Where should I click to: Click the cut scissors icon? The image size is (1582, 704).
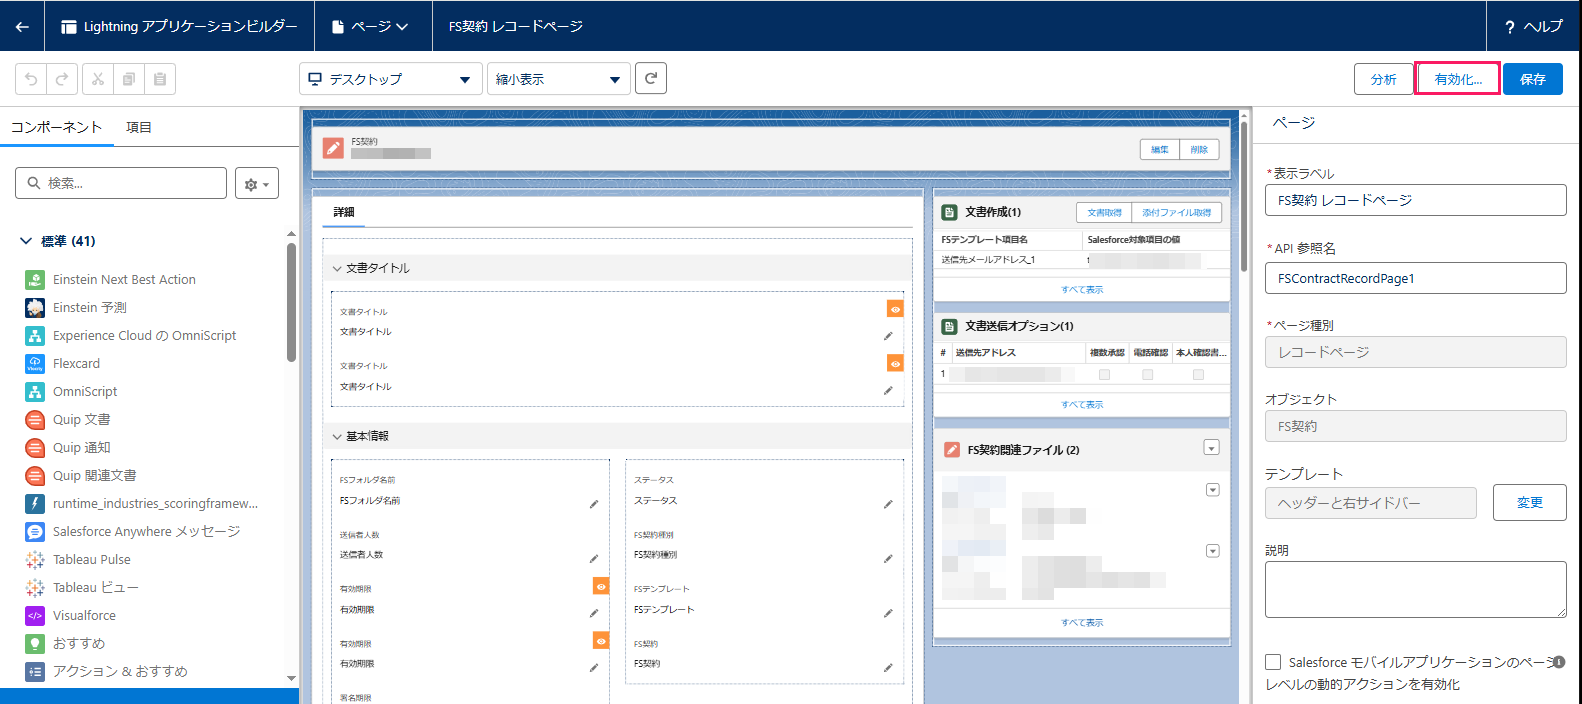[97, 79]
